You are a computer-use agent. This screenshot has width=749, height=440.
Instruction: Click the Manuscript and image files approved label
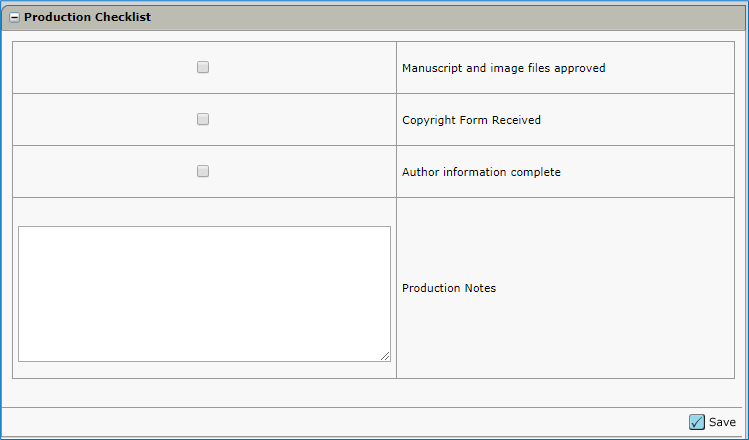tap(503, 68)
